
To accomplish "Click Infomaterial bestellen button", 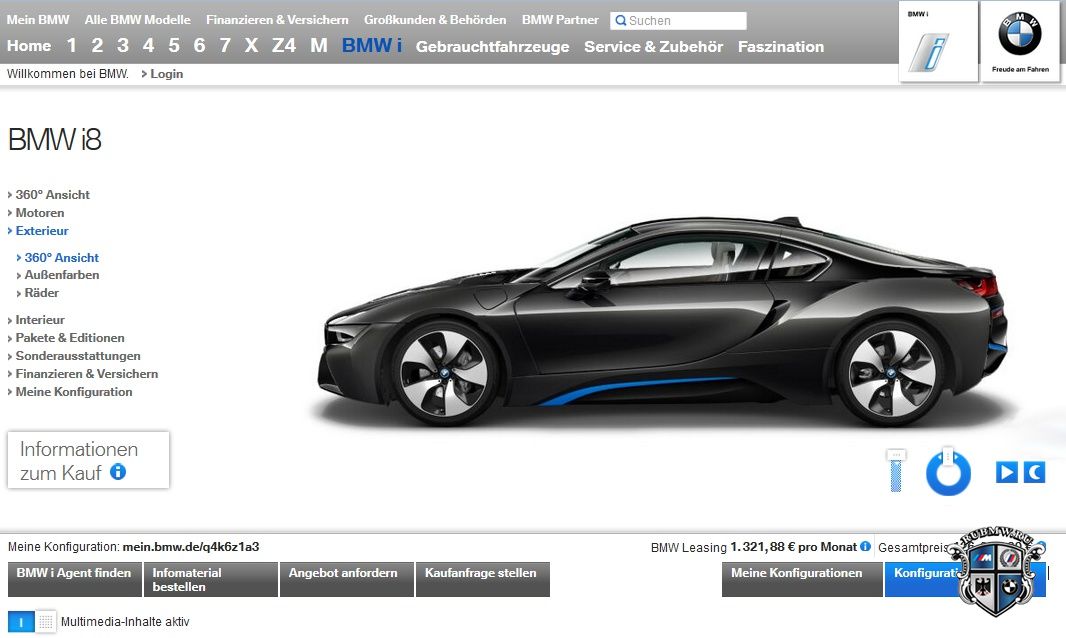I will pos(211,580).
